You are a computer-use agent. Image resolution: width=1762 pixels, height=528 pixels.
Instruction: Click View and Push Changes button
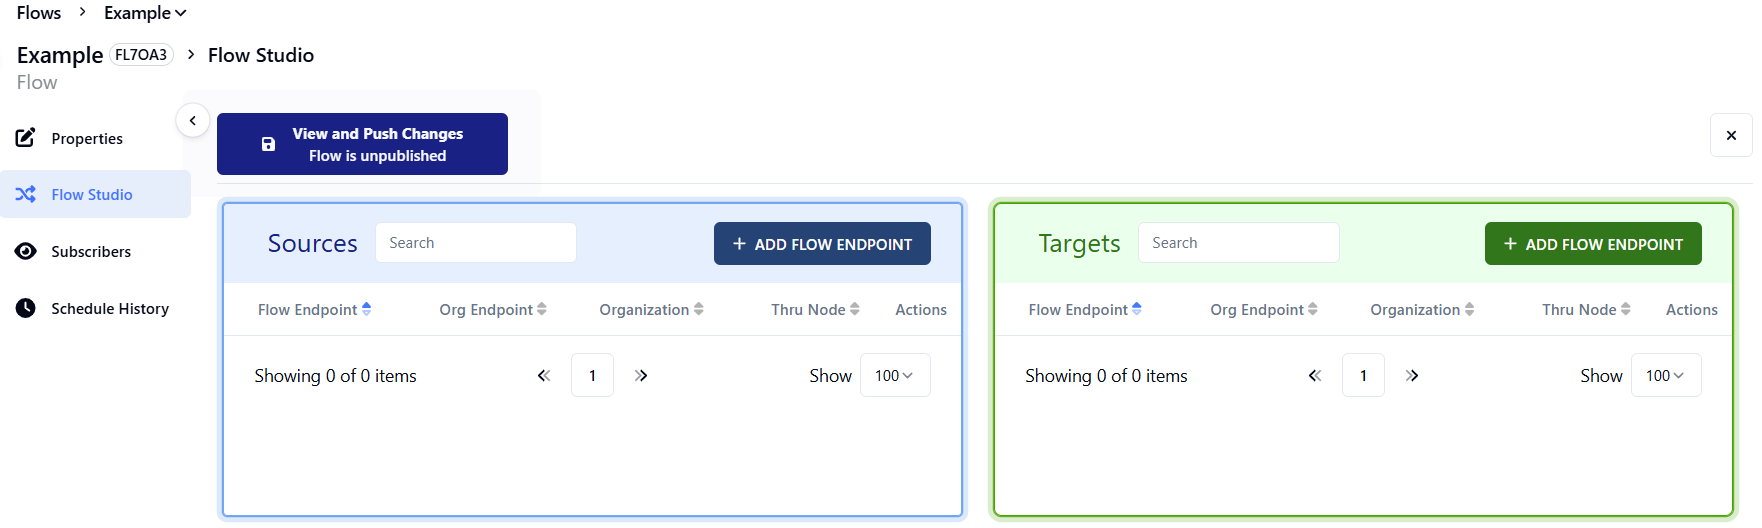tap(362, 144)
